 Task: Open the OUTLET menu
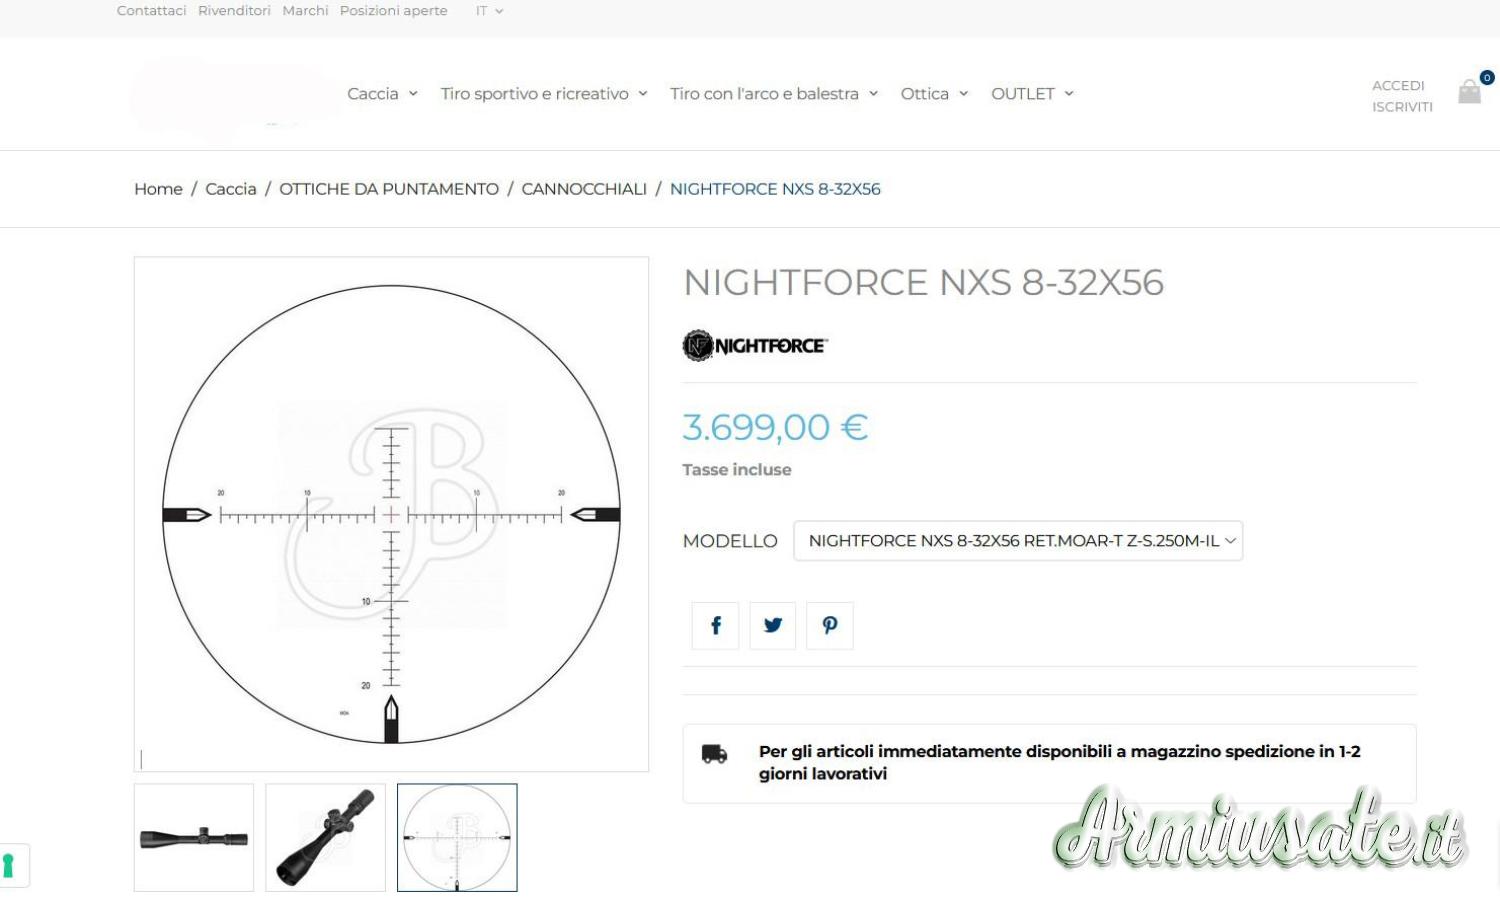tap(1032, 94)
